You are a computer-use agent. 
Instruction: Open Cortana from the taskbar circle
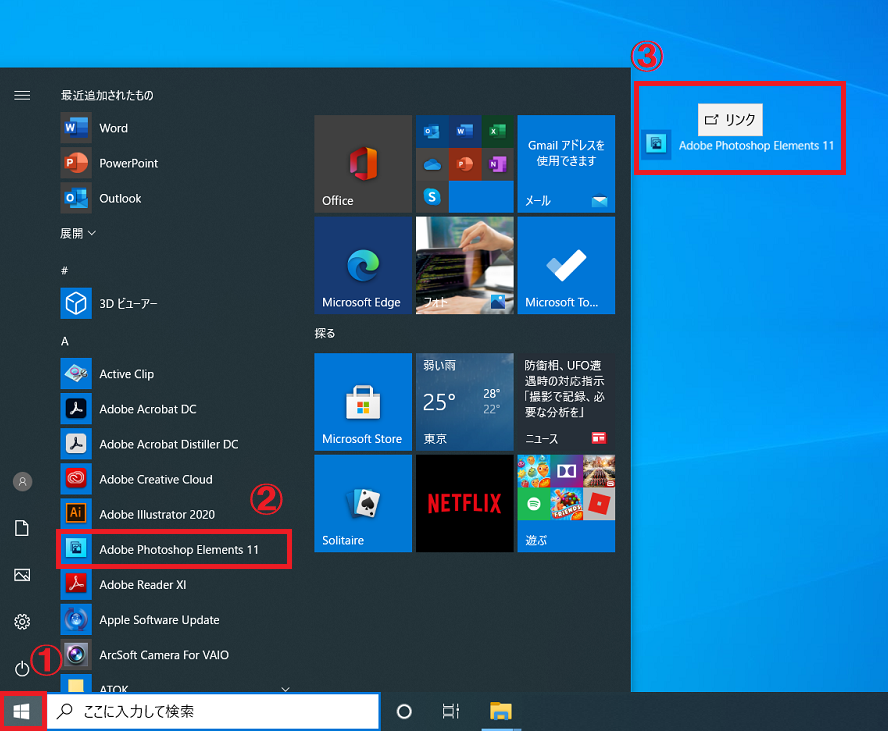404,711
